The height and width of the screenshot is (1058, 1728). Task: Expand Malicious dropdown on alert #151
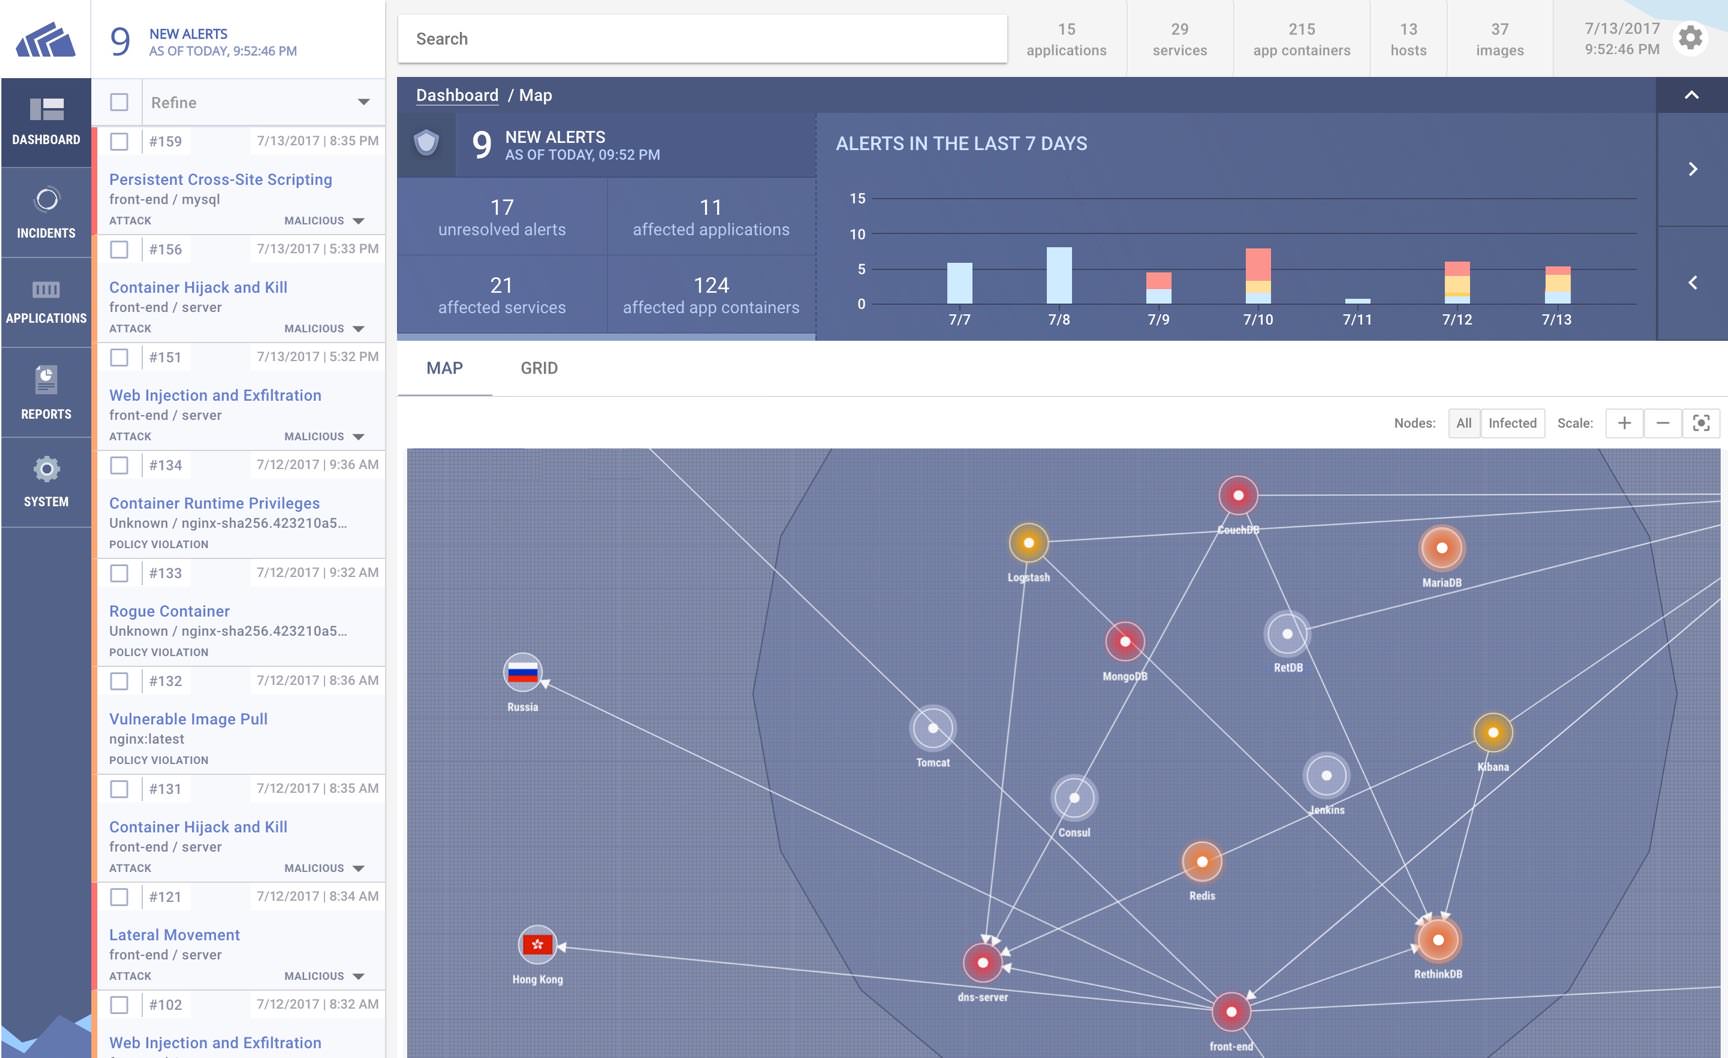point(358,437)
